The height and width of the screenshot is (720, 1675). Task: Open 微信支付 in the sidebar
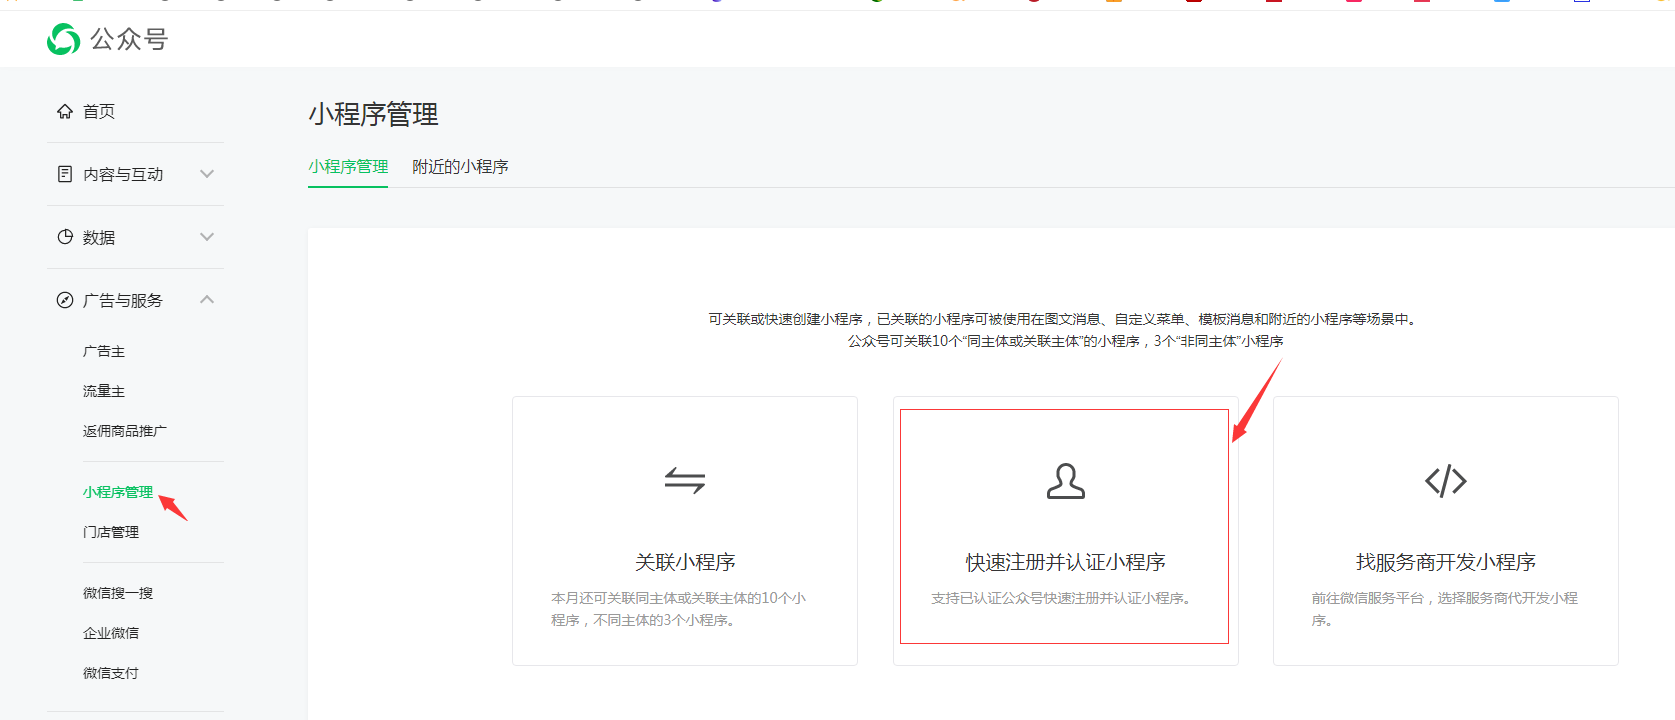(111, 673)
